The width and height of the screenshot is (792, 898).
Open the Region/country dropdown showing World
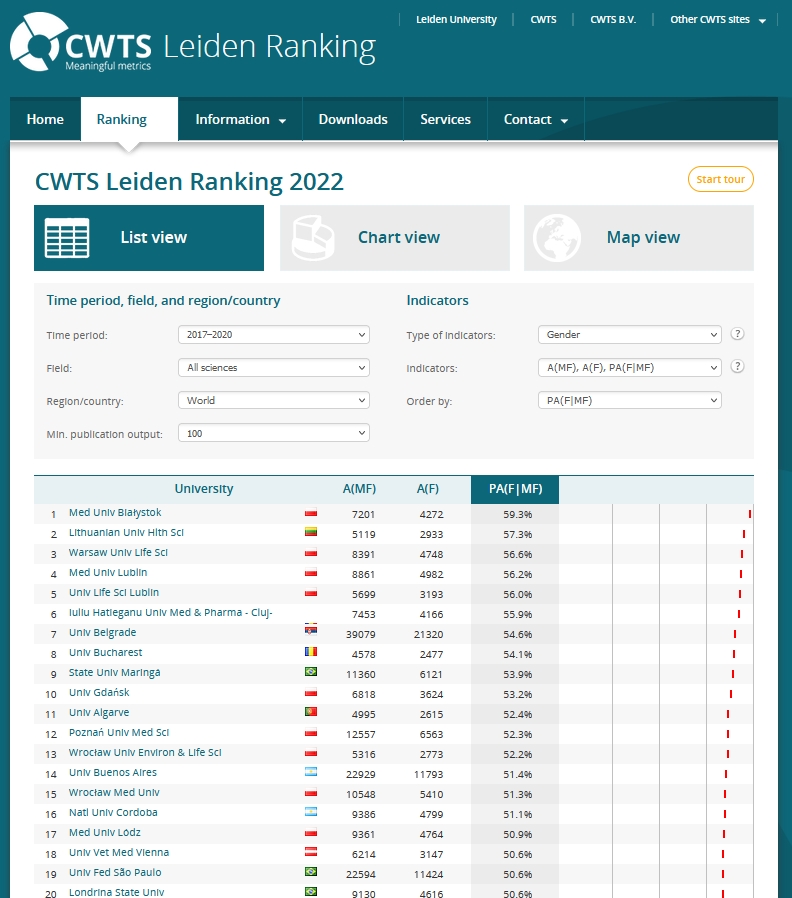coord(274,400)
